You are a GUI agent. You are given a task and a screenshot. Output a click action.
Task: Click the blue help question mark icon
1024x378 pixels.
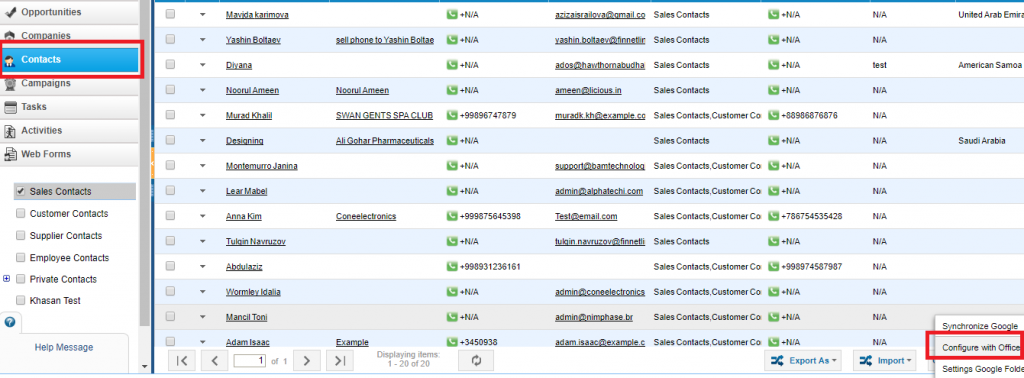tap(9, 323)
